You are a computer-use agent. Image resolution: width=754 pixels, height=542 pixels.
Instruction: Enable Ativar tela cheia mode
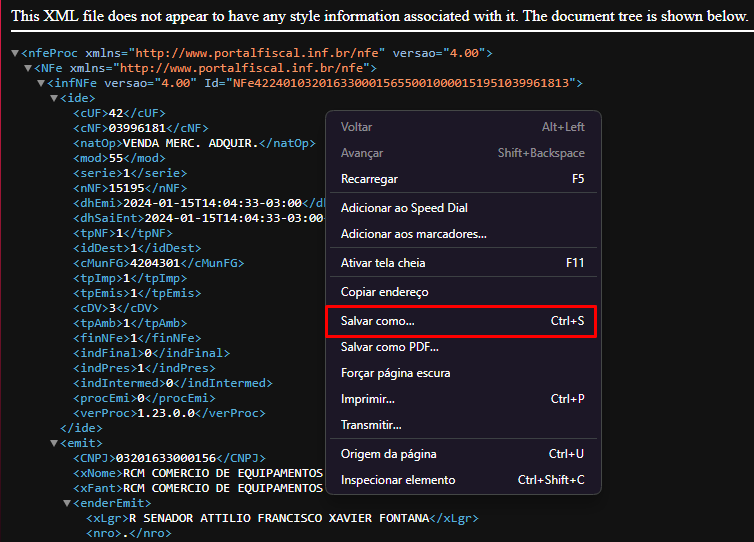(383, 263)
